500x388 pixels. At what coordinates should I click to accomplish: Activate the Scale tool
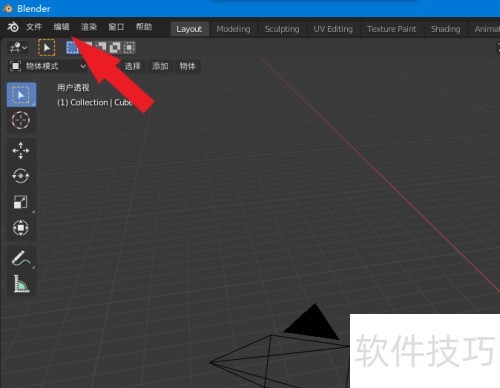[21, 202]
